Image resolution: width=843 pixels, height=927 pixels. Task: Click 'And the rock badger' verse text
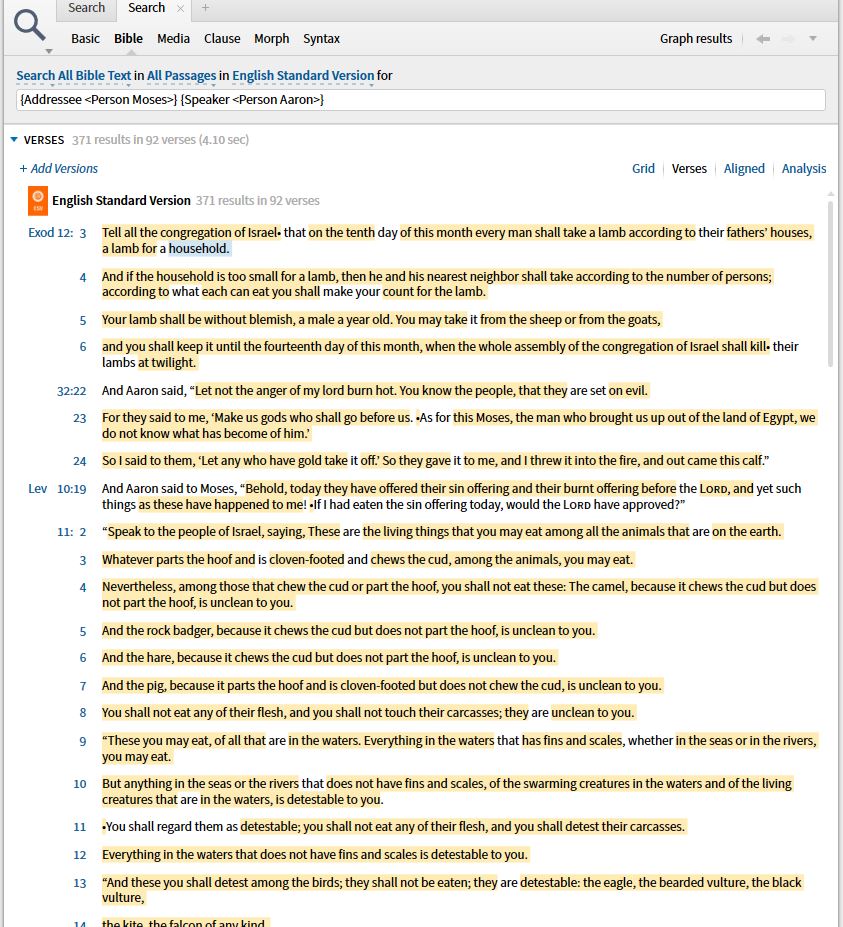click(x=349, y=631)
